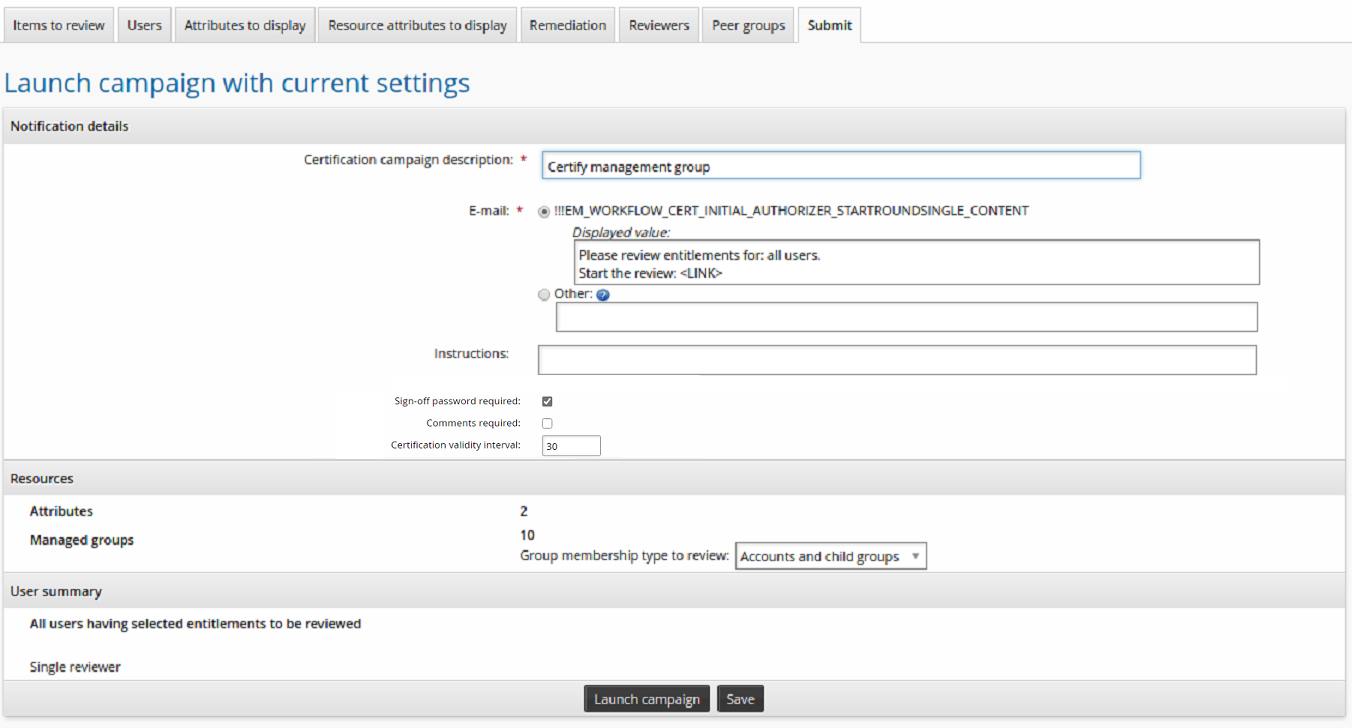Switch to the Remediation tab
Screen dimensions: 1352x728
pos(567,25)
